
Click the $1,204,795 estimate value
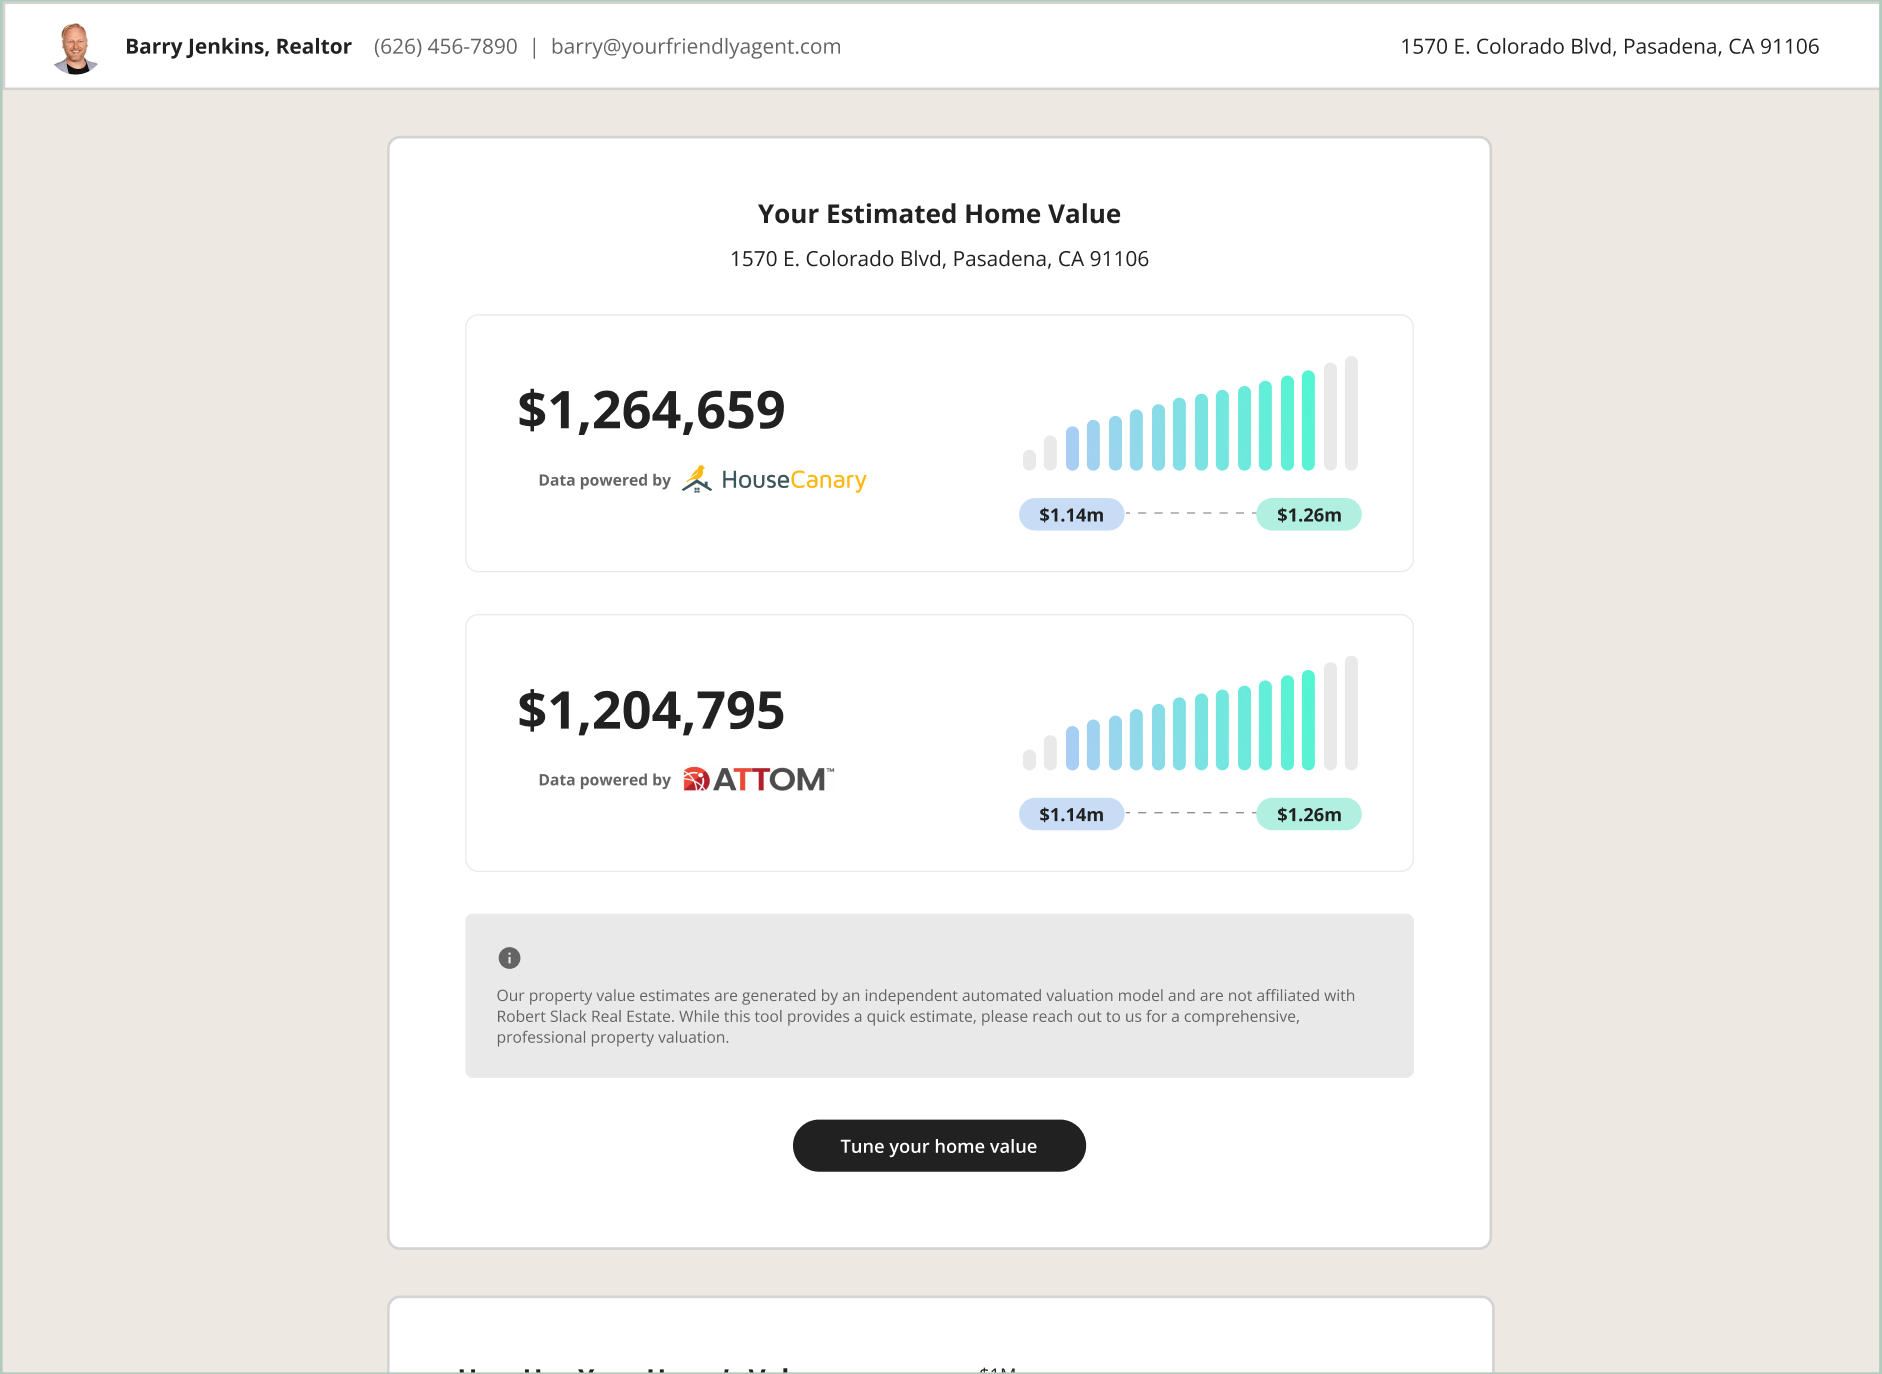pyautogui.click(x=651, y=711)
